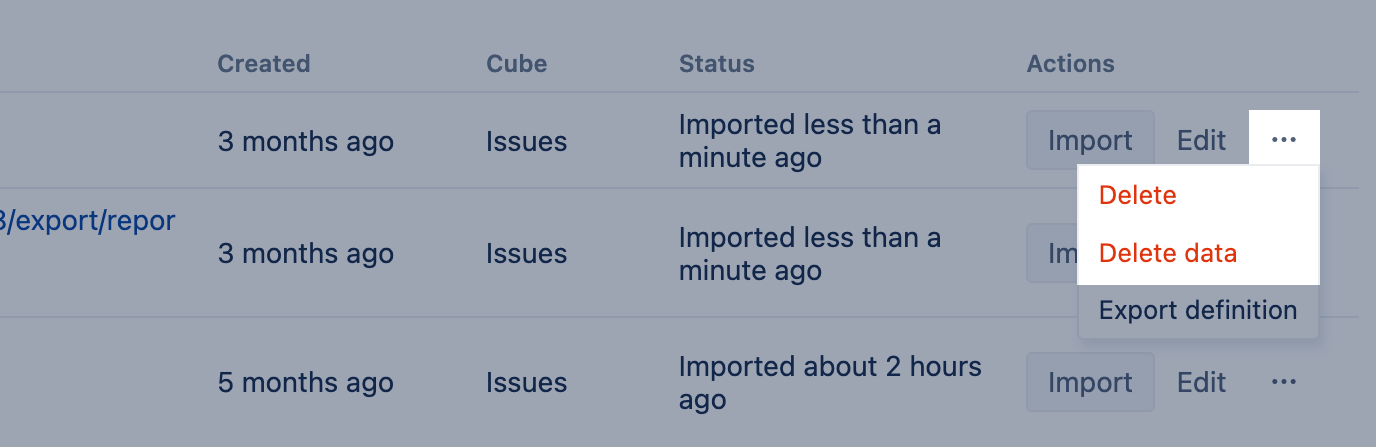Select the 5 months ago created date

tap(305, 383)
